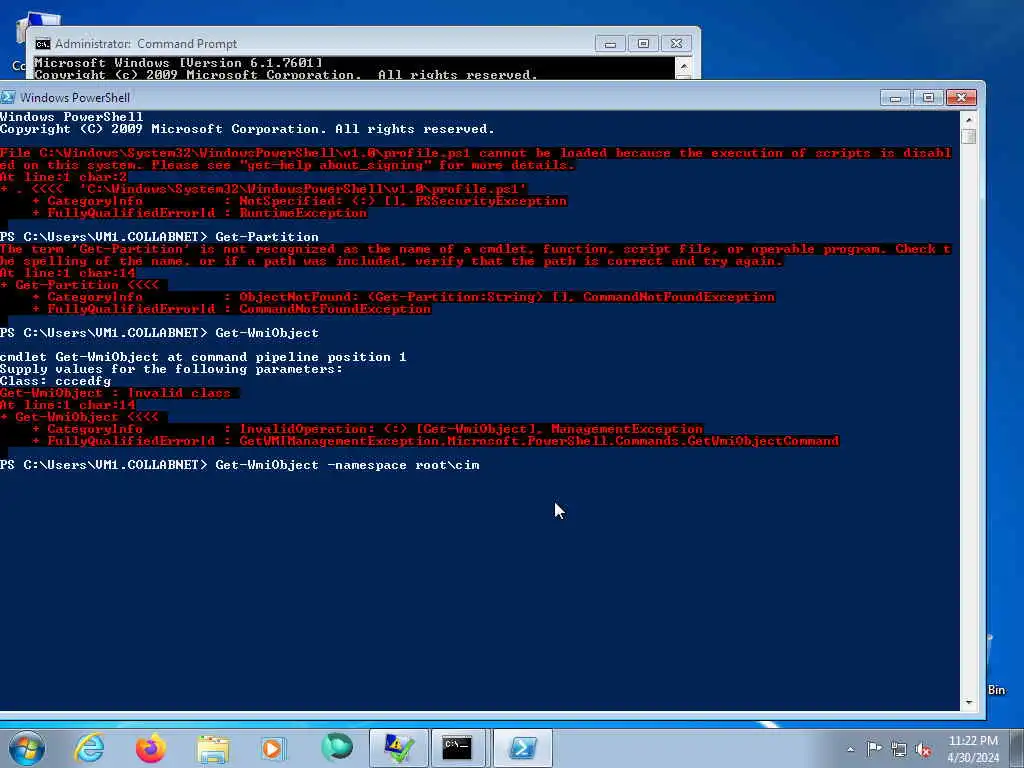Click the green round app icon in taskbar
1024x768 pixels.
(x=337, y=747)
